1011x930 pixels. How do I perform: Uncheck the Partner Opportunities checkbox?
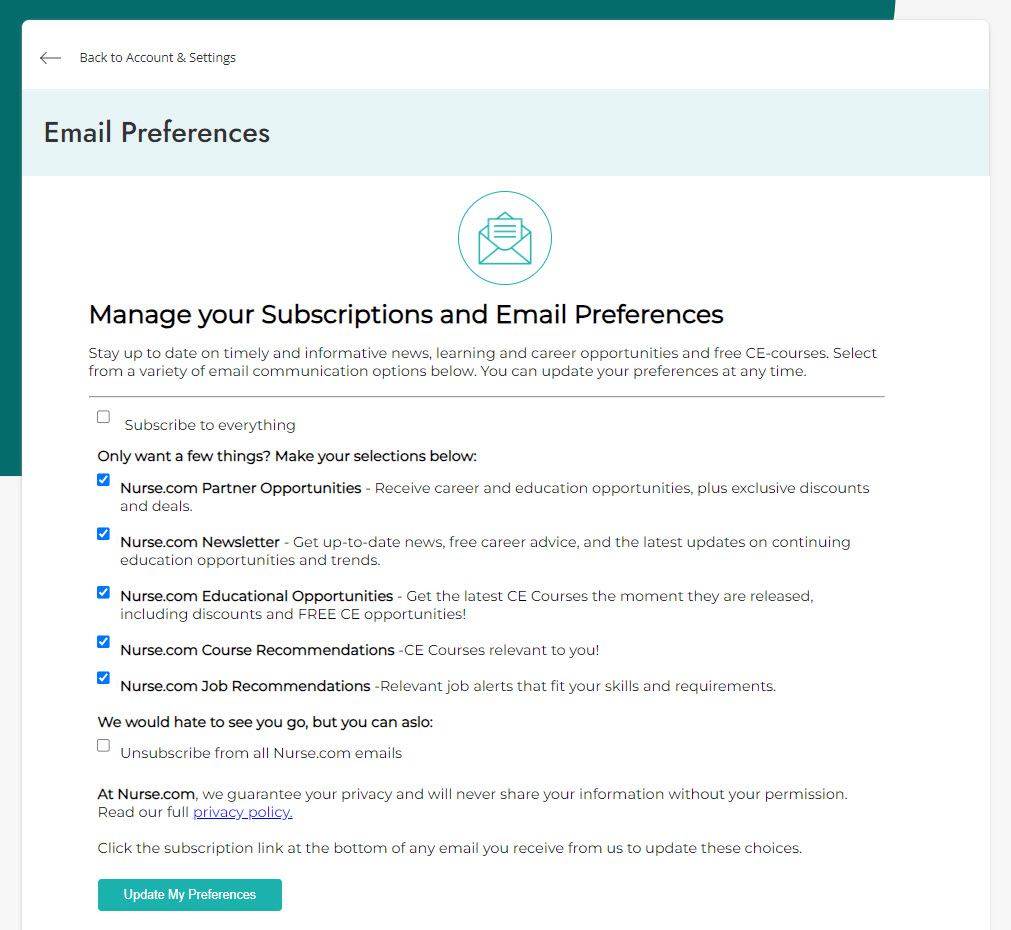point(104,480)
